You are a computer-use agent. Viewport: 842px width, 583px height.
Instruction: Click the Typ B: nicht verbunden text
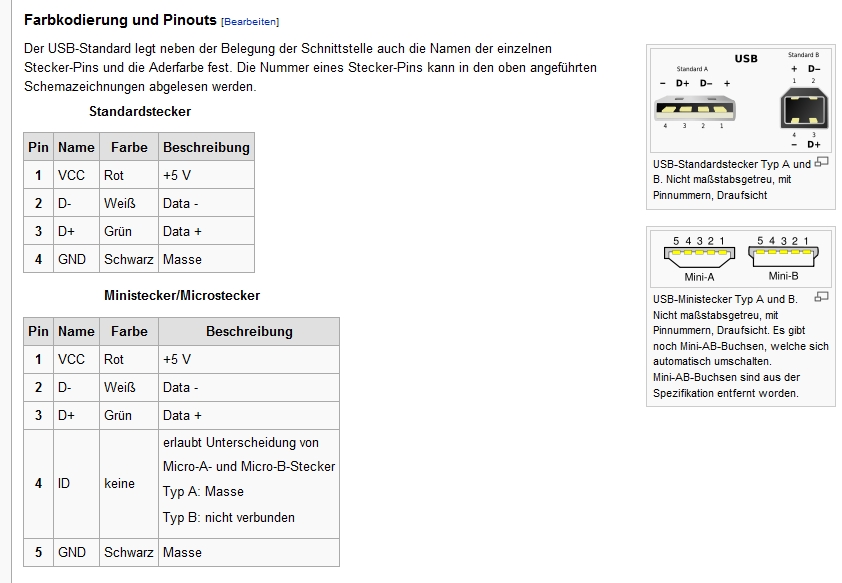229,518
